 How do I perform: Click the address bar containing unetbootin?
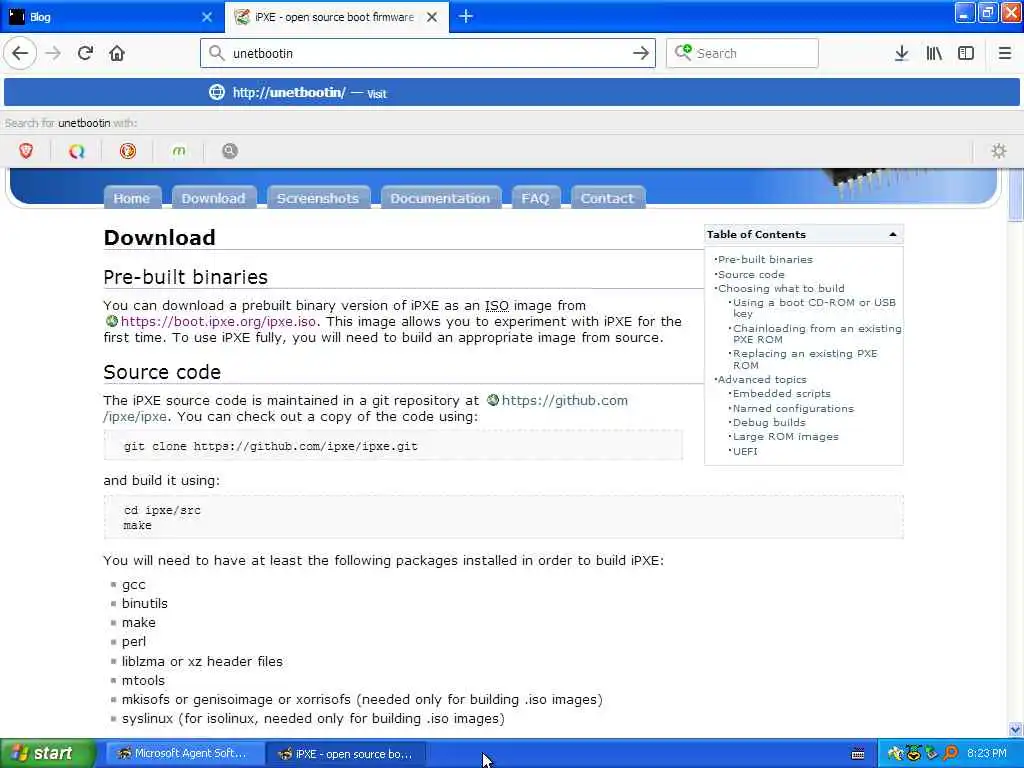[x=428, y=53]
